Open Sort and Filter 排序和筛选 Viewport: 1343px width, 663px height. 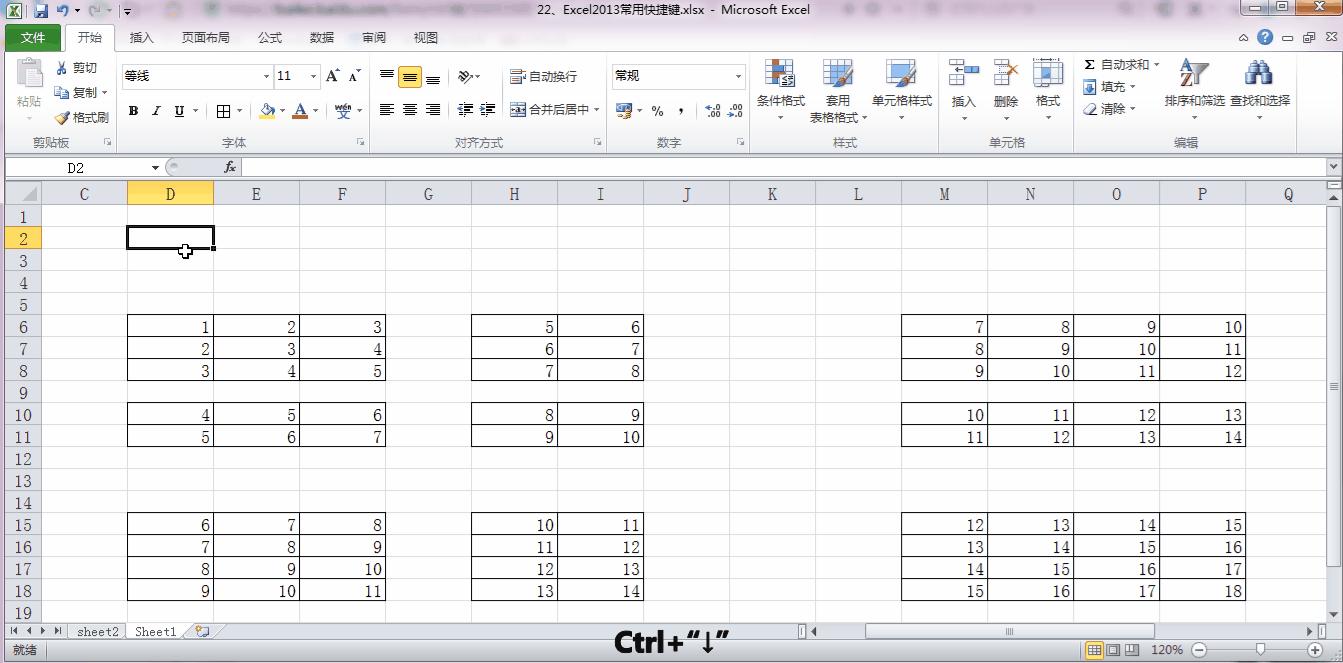tap(1194, 90)
